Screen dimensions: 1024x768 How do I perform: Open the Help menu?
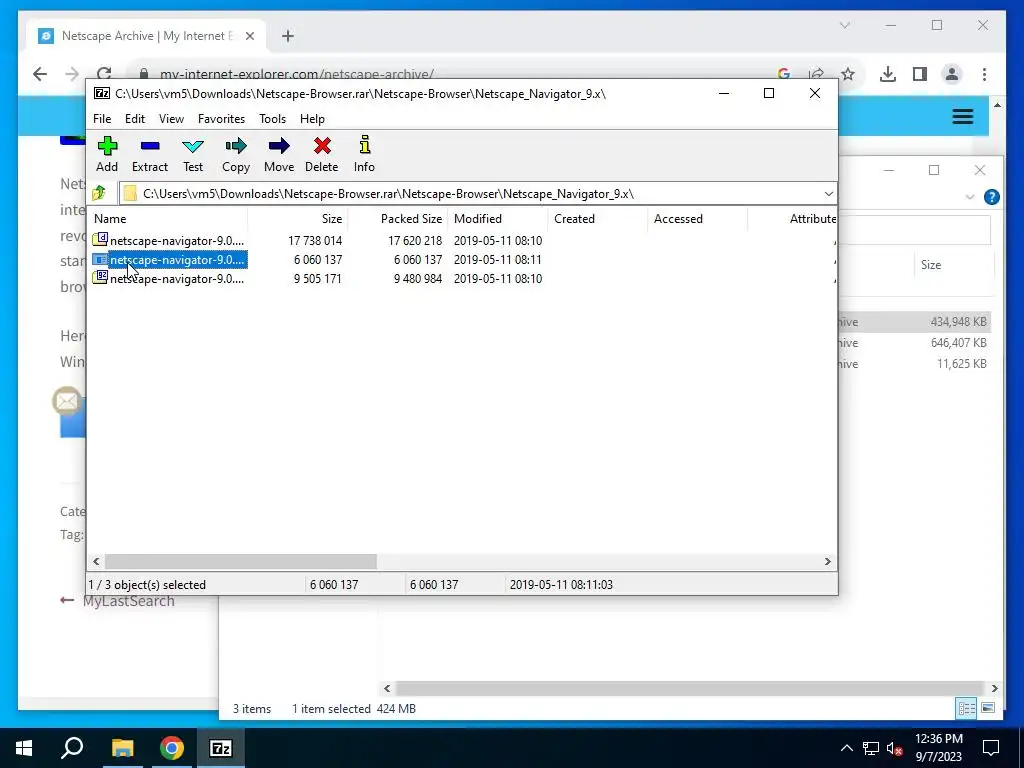312,118
